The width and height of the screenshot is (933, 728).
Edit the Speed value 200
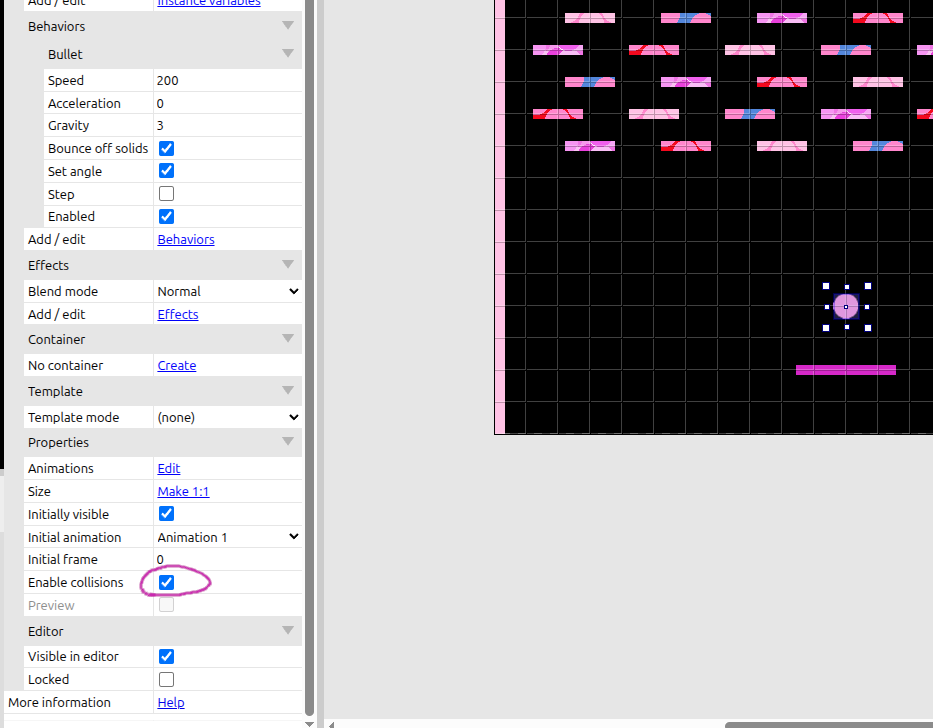coord(227,80)
